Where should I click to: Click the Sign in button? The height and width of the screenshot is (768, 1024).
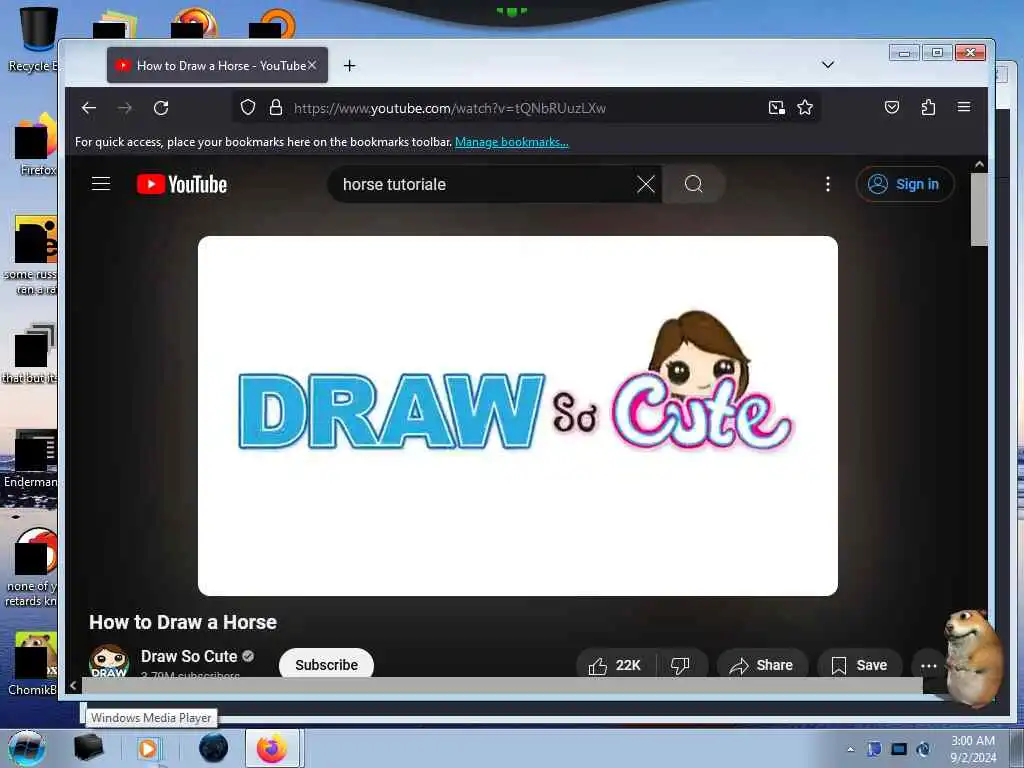click(904, 184)
